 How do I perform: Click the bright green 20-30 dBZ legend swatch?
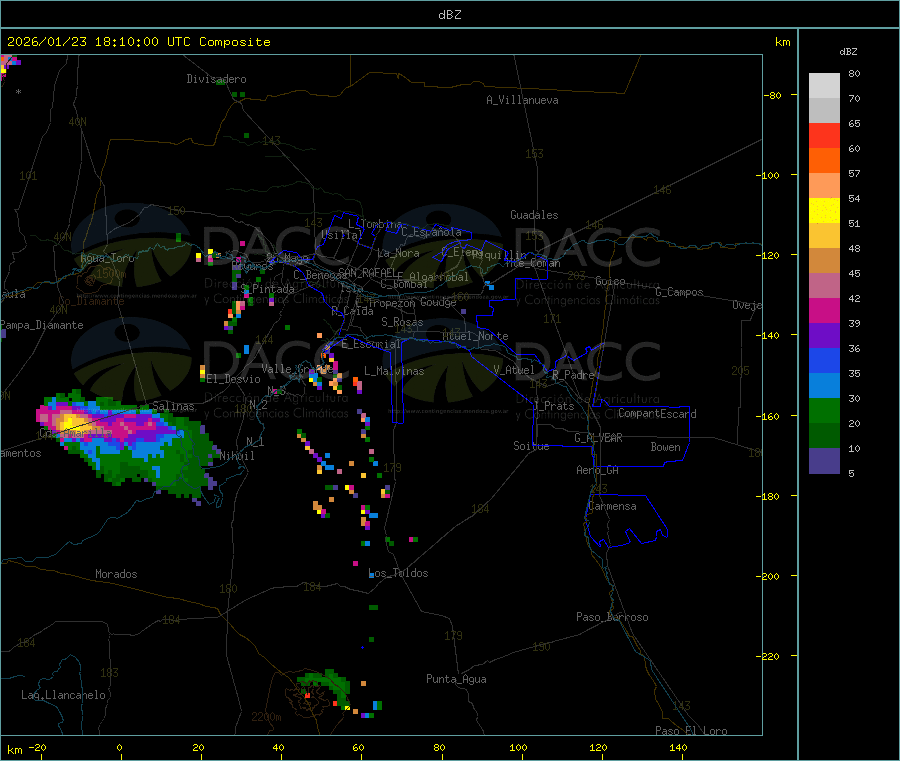pyautogui.click(x=824, y=410)
